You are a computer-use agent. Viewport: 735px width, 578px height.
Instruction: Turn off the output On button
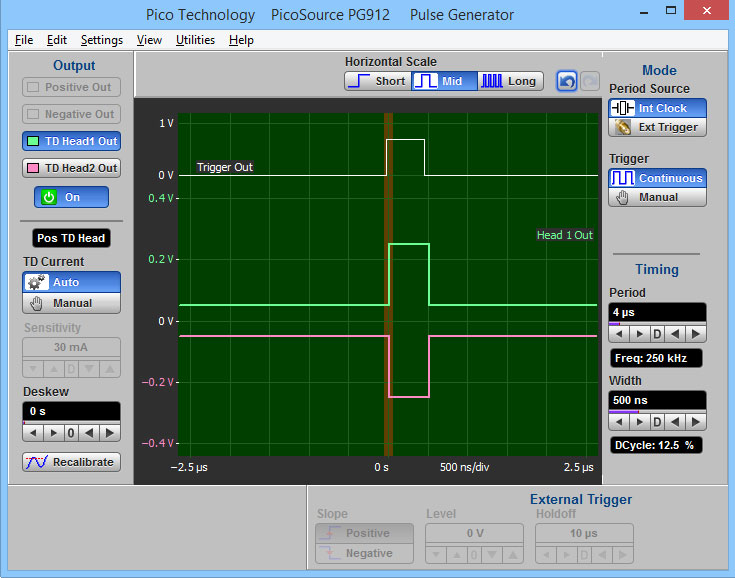coord(71,197)
